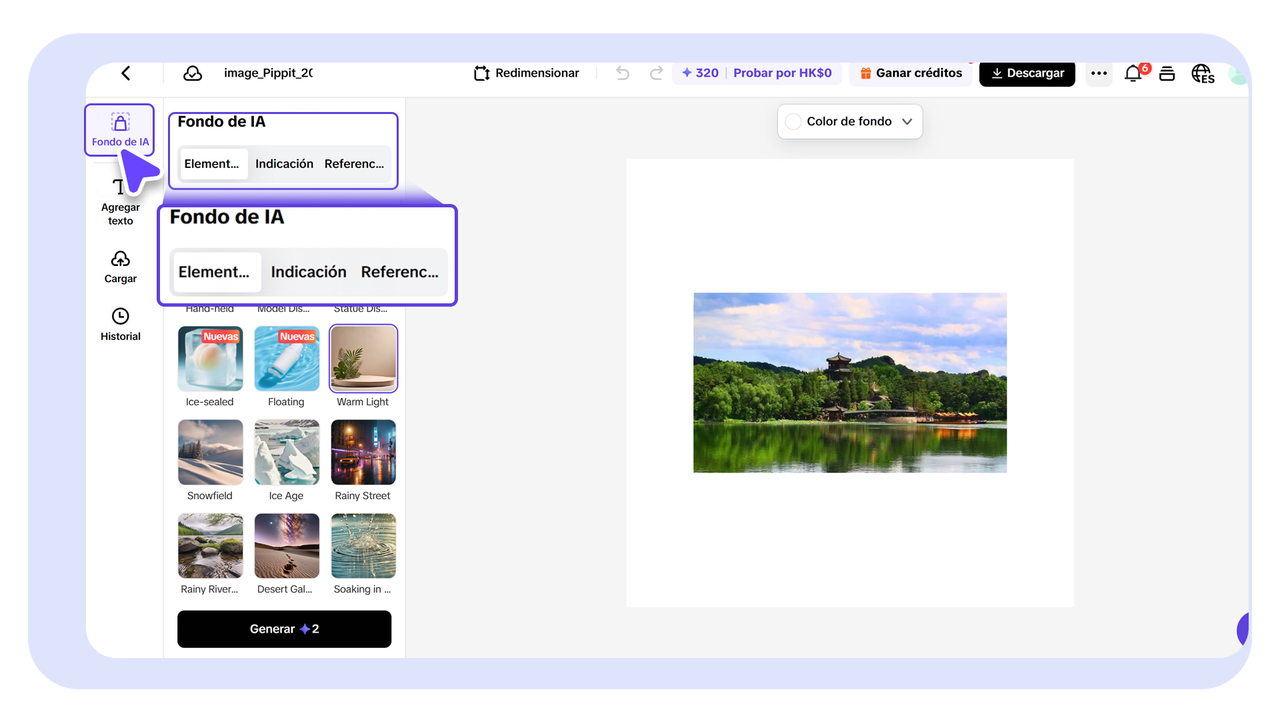Go back using the top-left arrow
Screen dimensions: 1280x720
126,73
